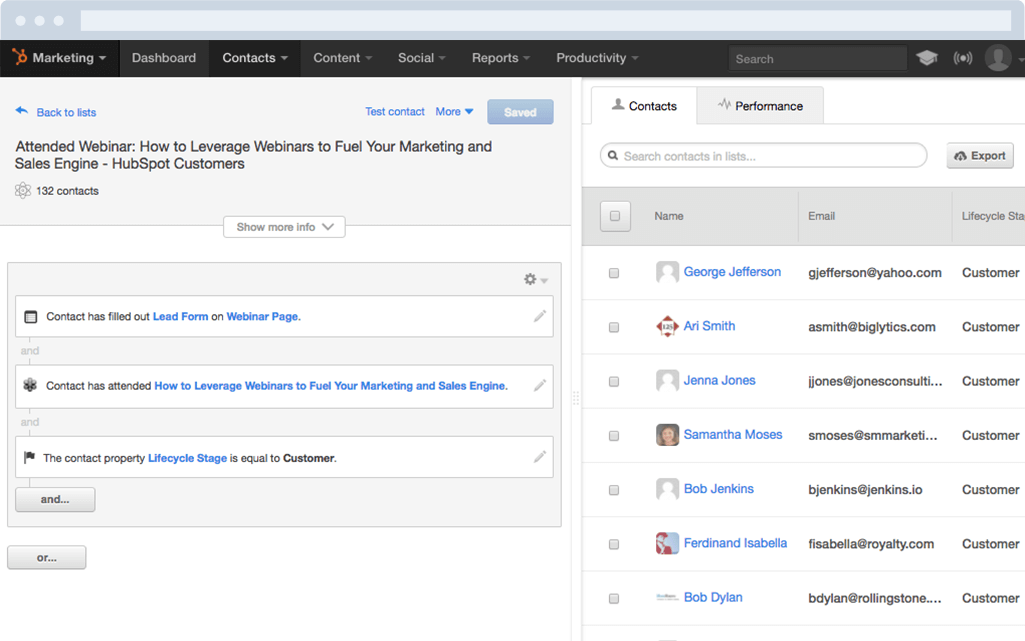This screenshot has width=1025, height=641.
Task: Check the select-all contacts checkbox
Action: [615, 216]
